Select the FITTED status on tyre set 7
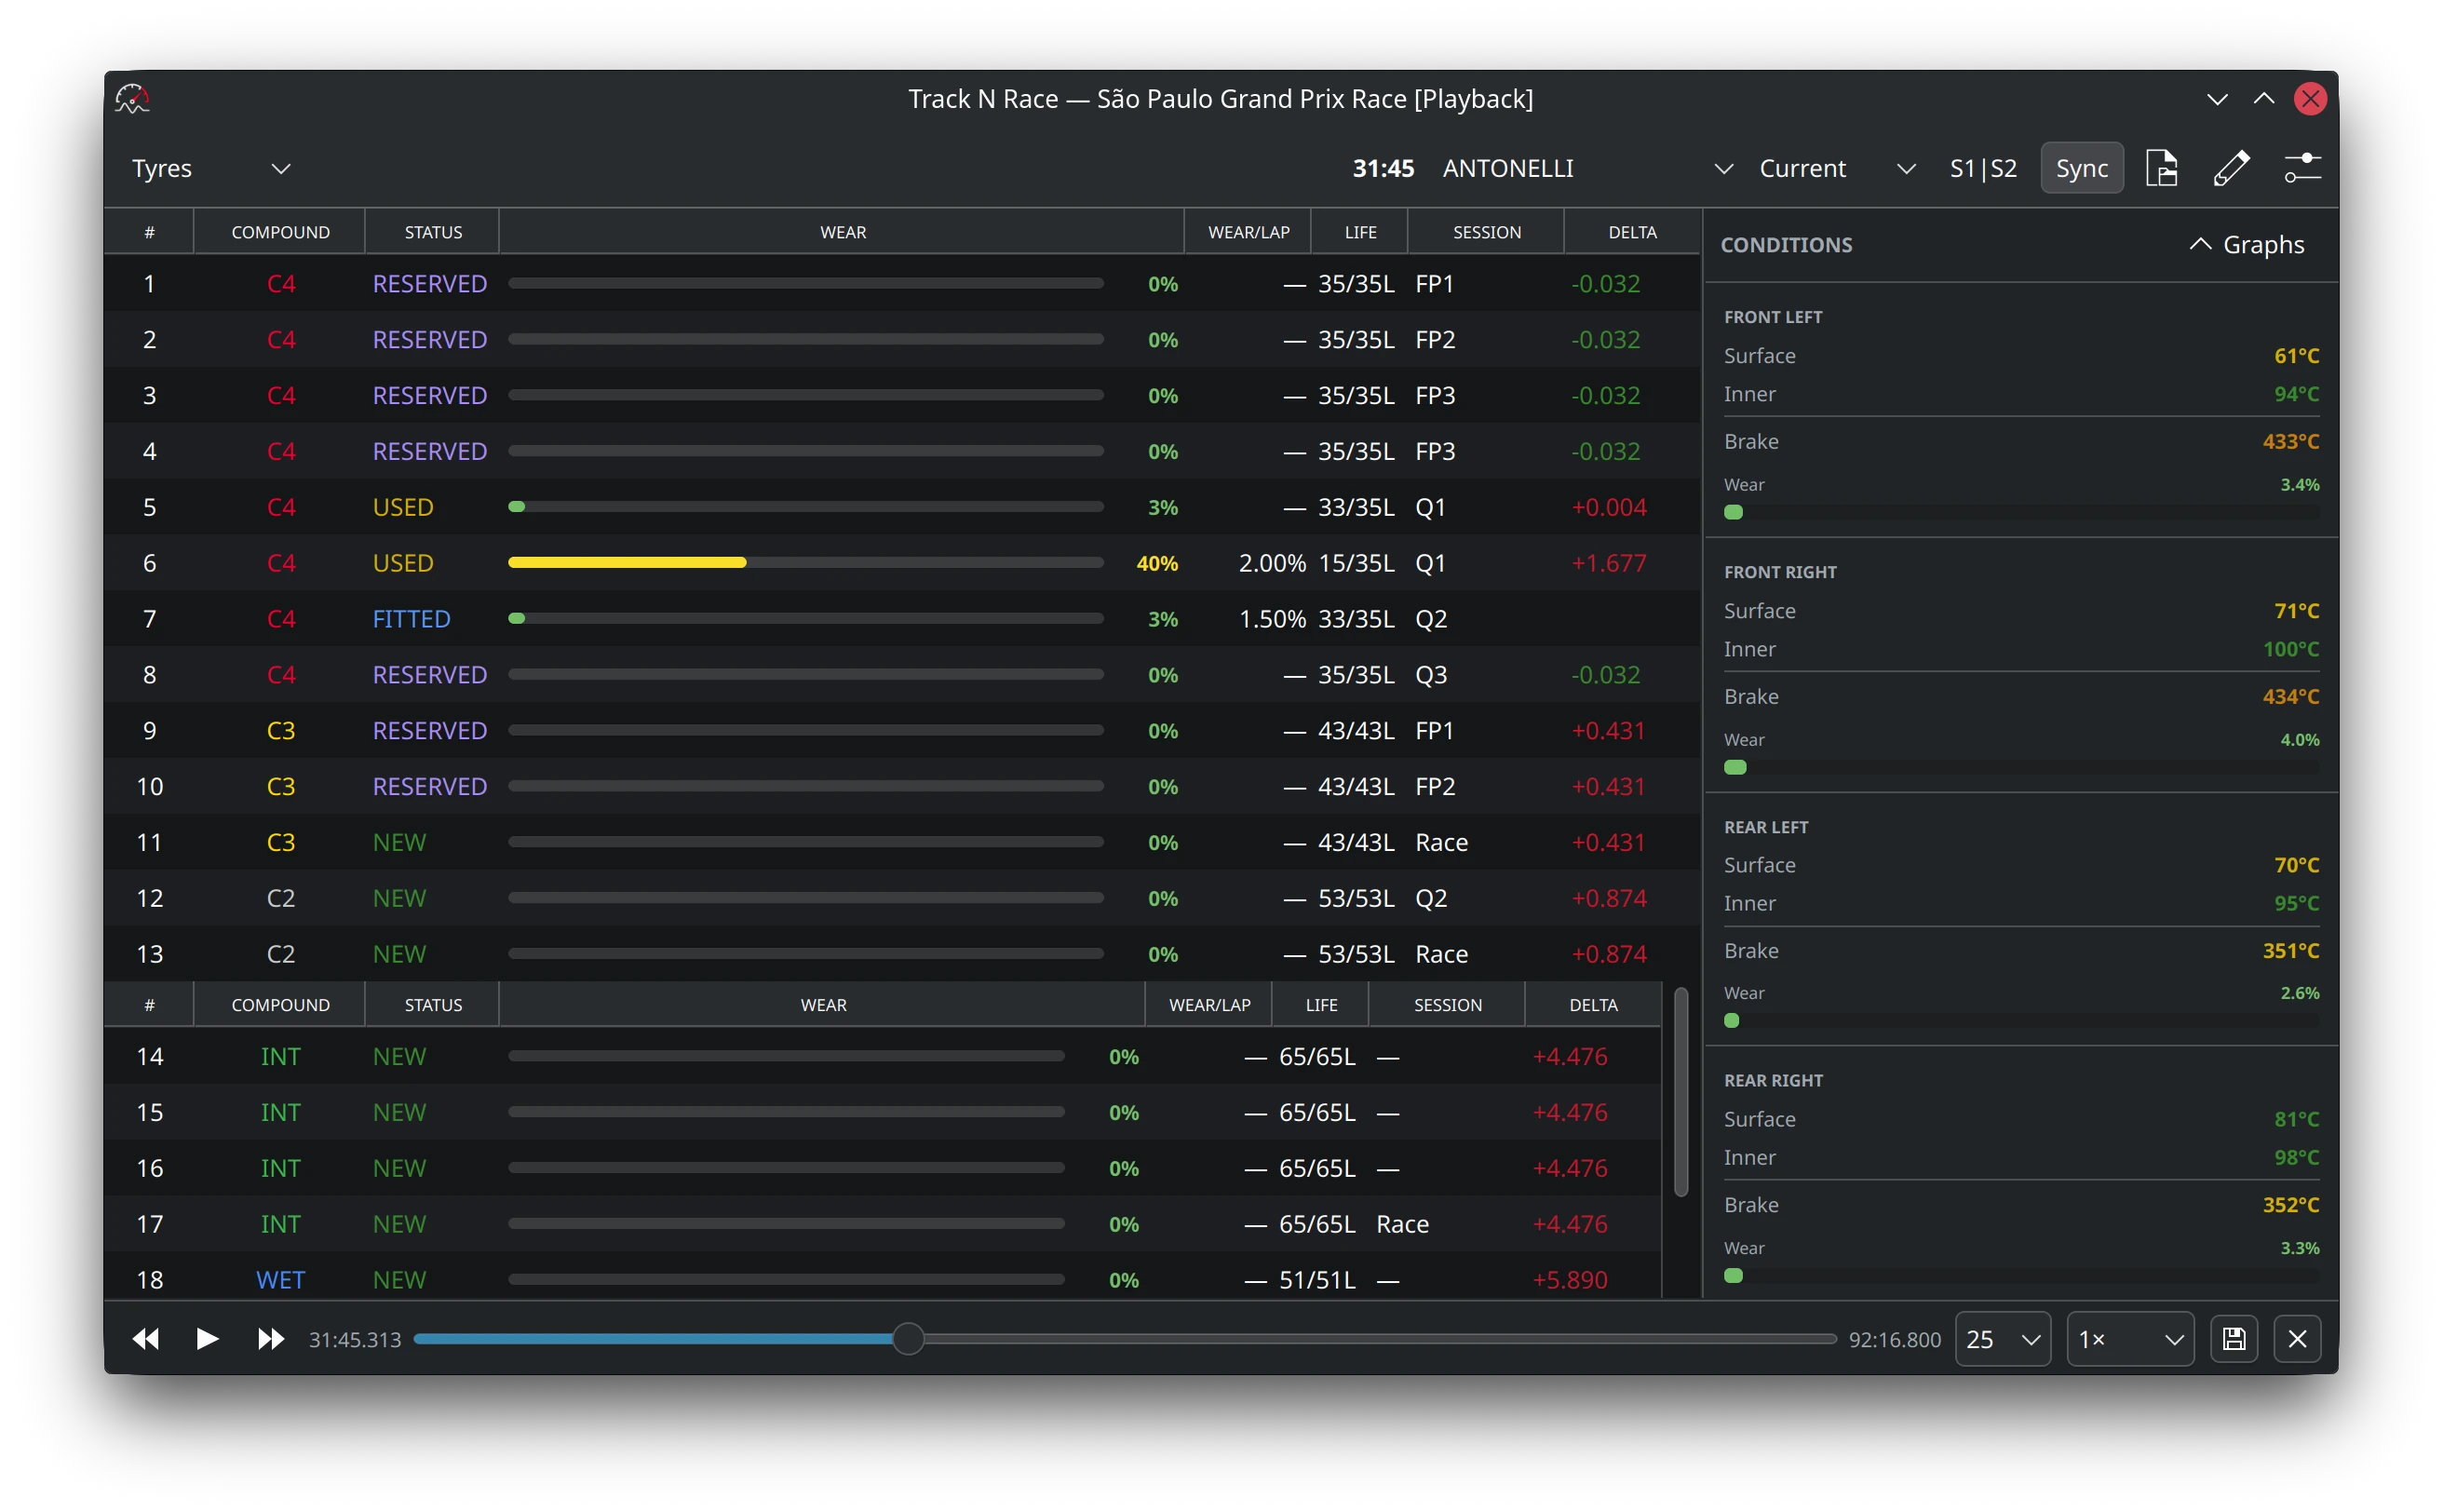 click(x=411, y=619)
